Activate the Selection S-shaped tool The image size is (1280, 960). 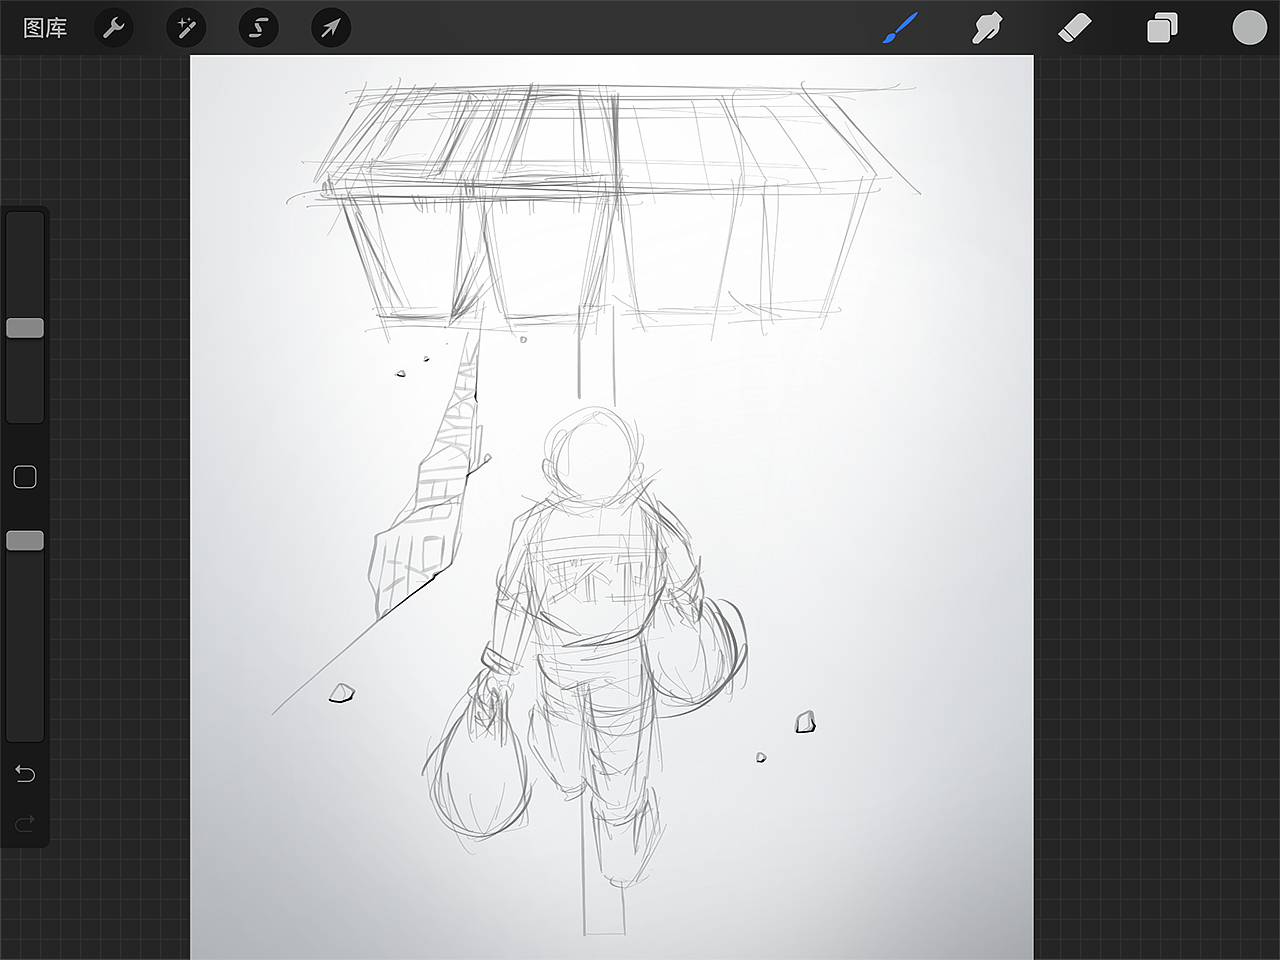[258, 28]
